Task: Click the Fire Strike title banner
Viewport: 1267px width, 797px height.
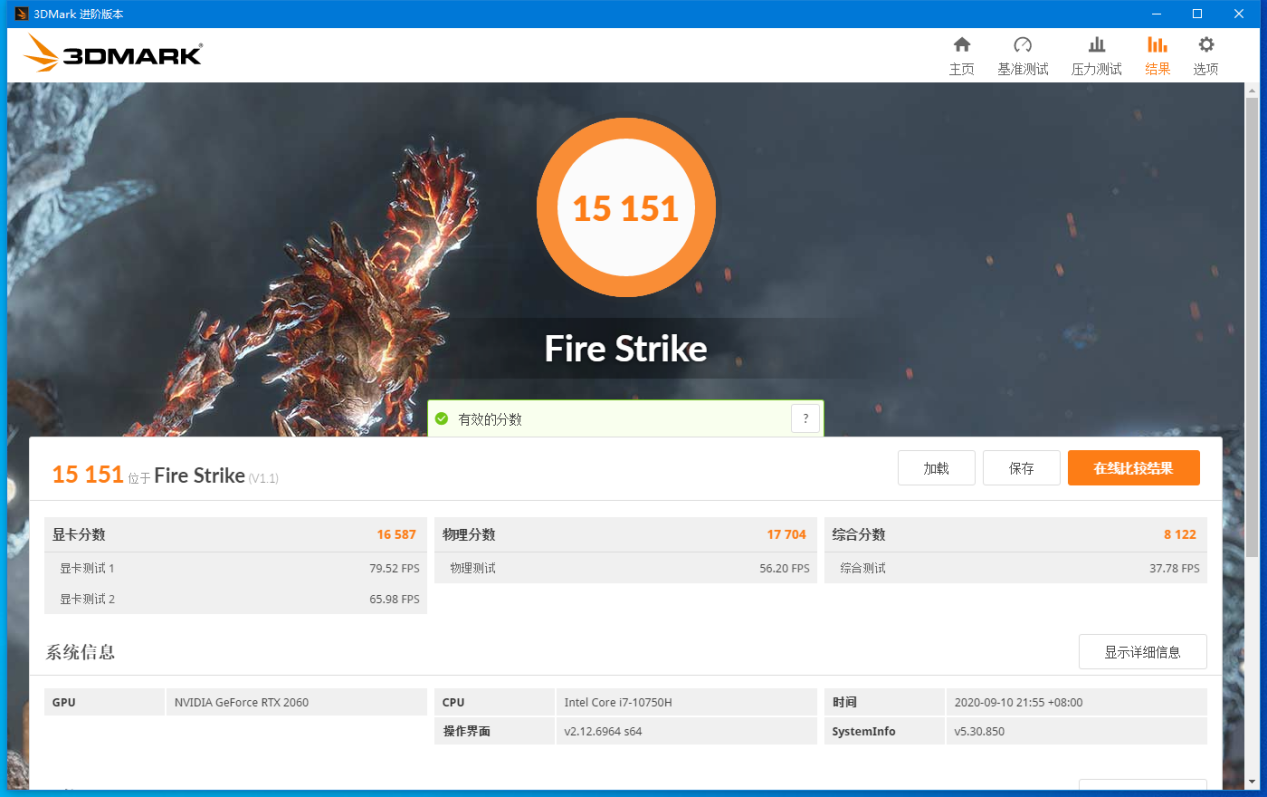Action: tap(626, 348)
